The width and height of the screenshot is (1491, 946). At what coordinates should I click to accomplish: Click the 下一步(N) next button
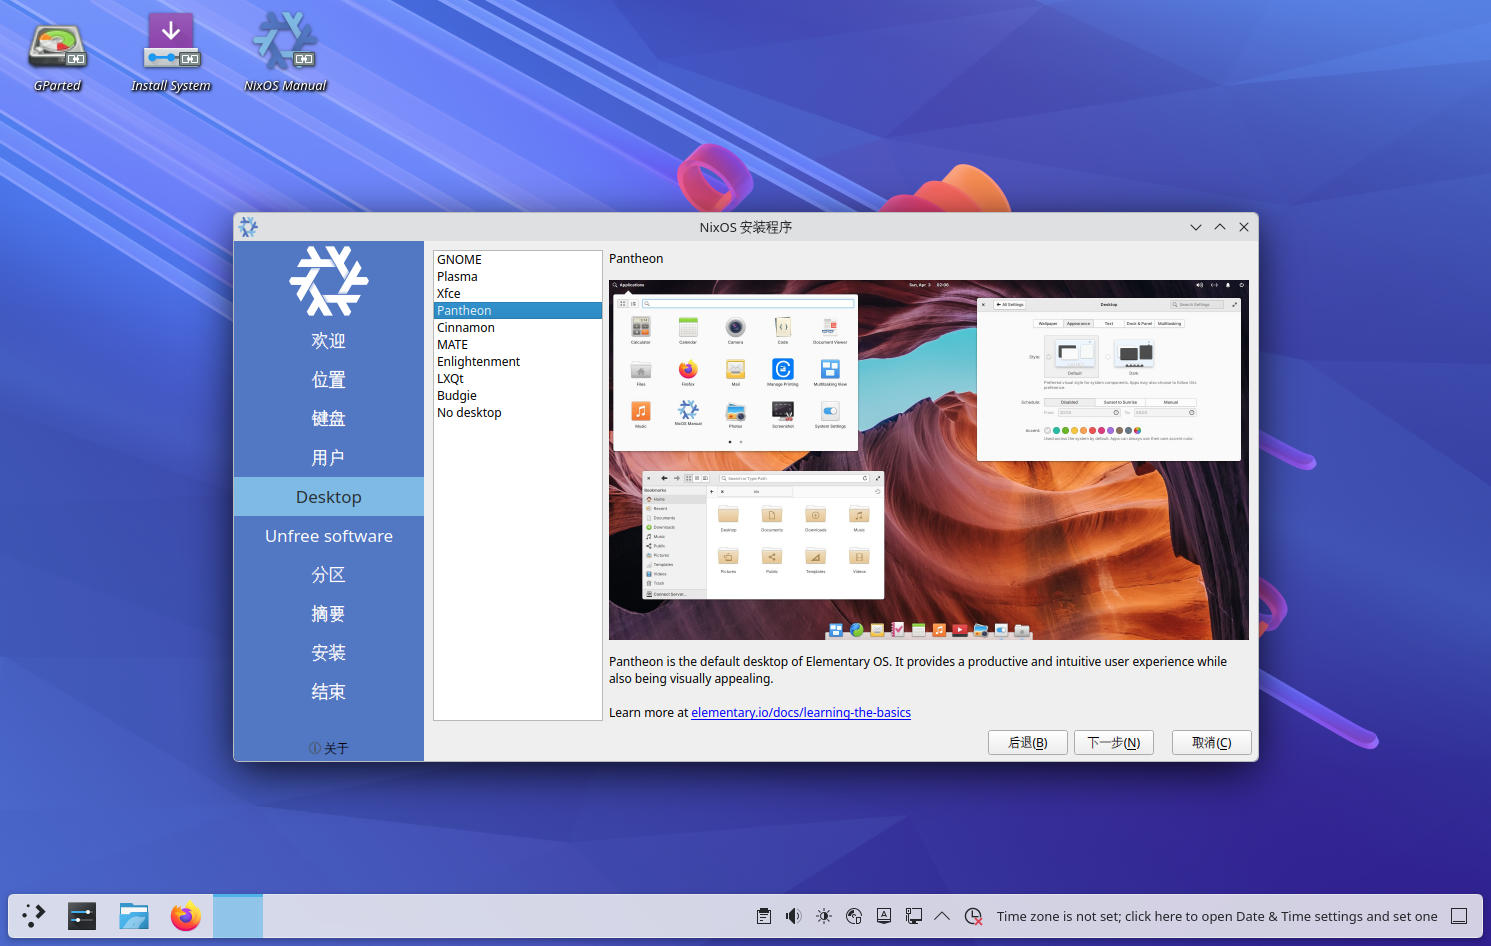[1113, 743]
